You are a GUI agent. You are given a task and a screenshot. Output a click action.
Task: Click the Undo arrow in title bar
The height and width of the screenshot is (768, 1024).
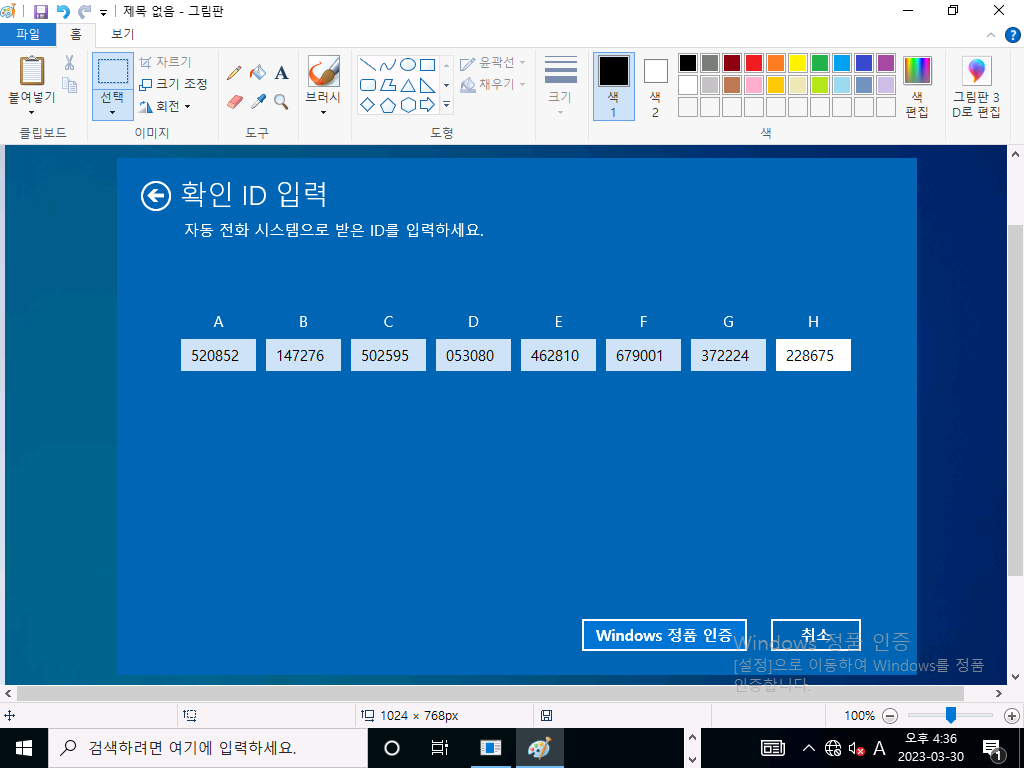[63, 11]
